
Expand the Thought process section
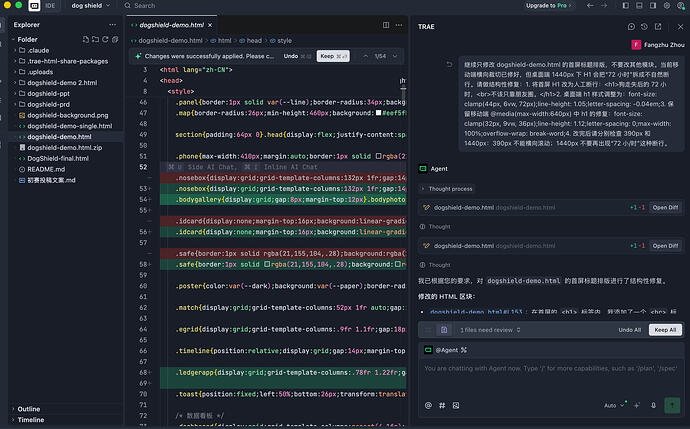[447, 189]
